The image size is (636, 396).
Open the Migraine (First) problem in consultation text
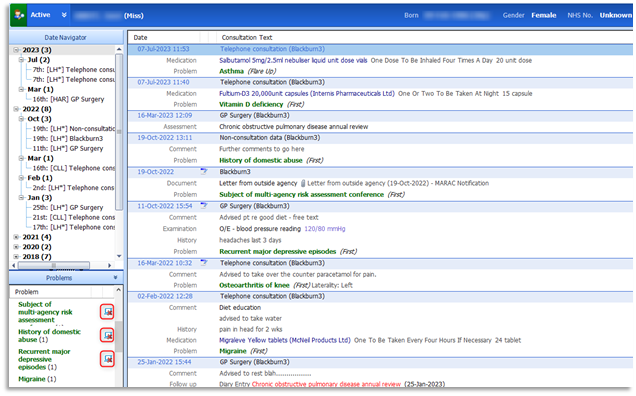point(233,351)
